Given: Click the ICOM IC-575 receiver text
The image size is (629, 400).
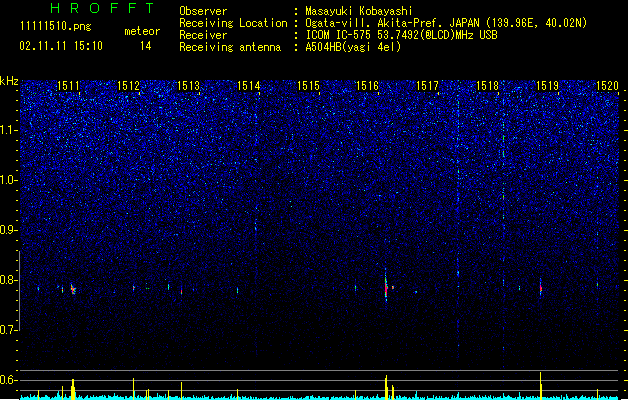Looking at the screenshot, I should coord(401,35).
